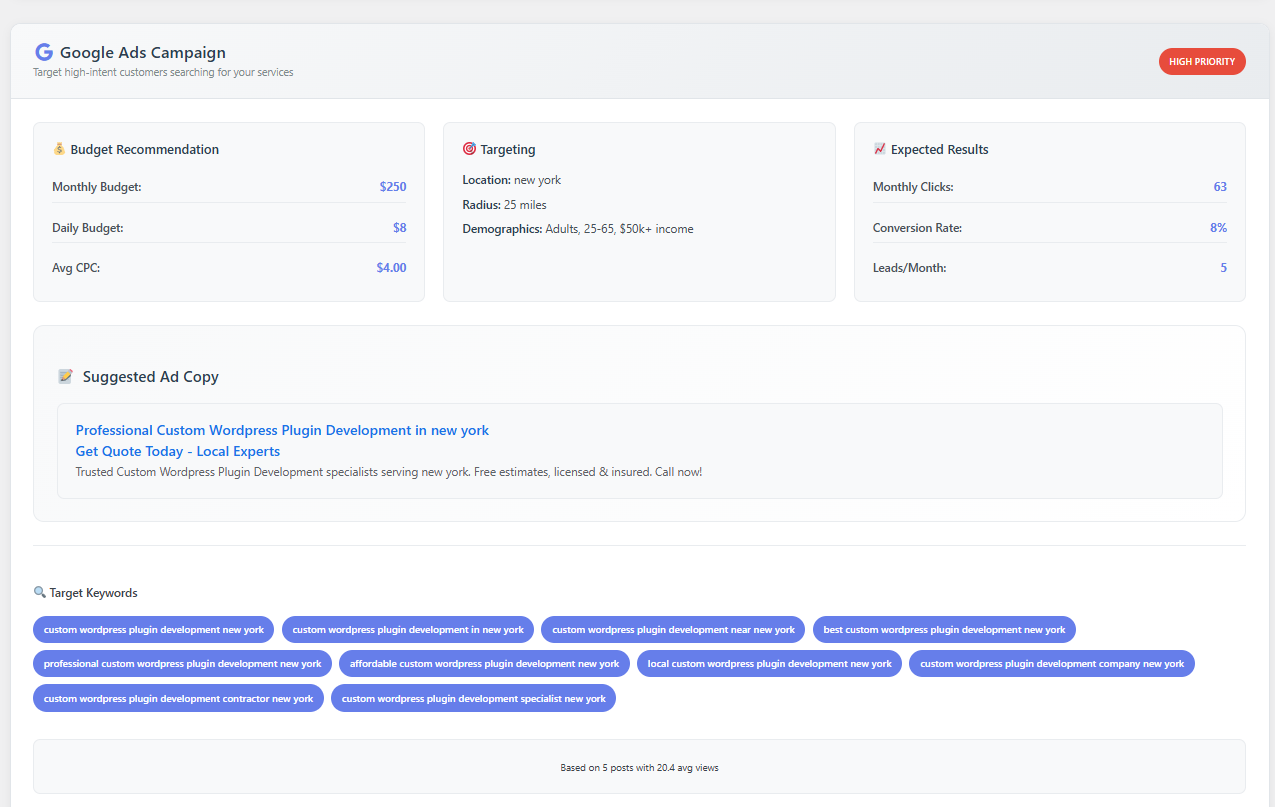Select keyword custom wordpress plugin development in new york
1275x807 pixels.
point(408,630)
